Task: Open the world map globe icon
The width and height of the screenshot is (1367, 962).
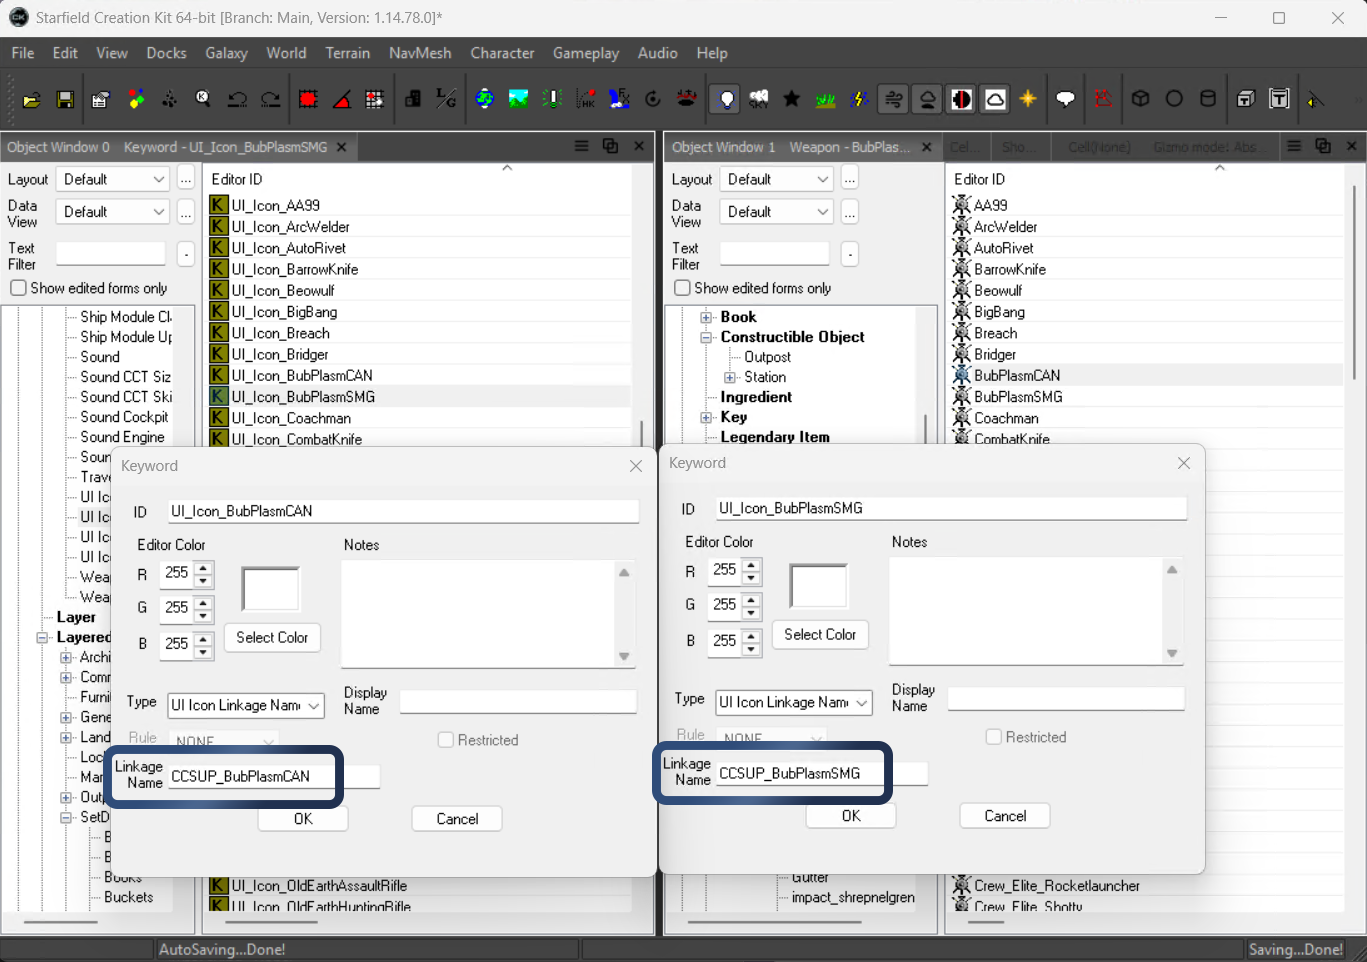Action: pos(485,99)
